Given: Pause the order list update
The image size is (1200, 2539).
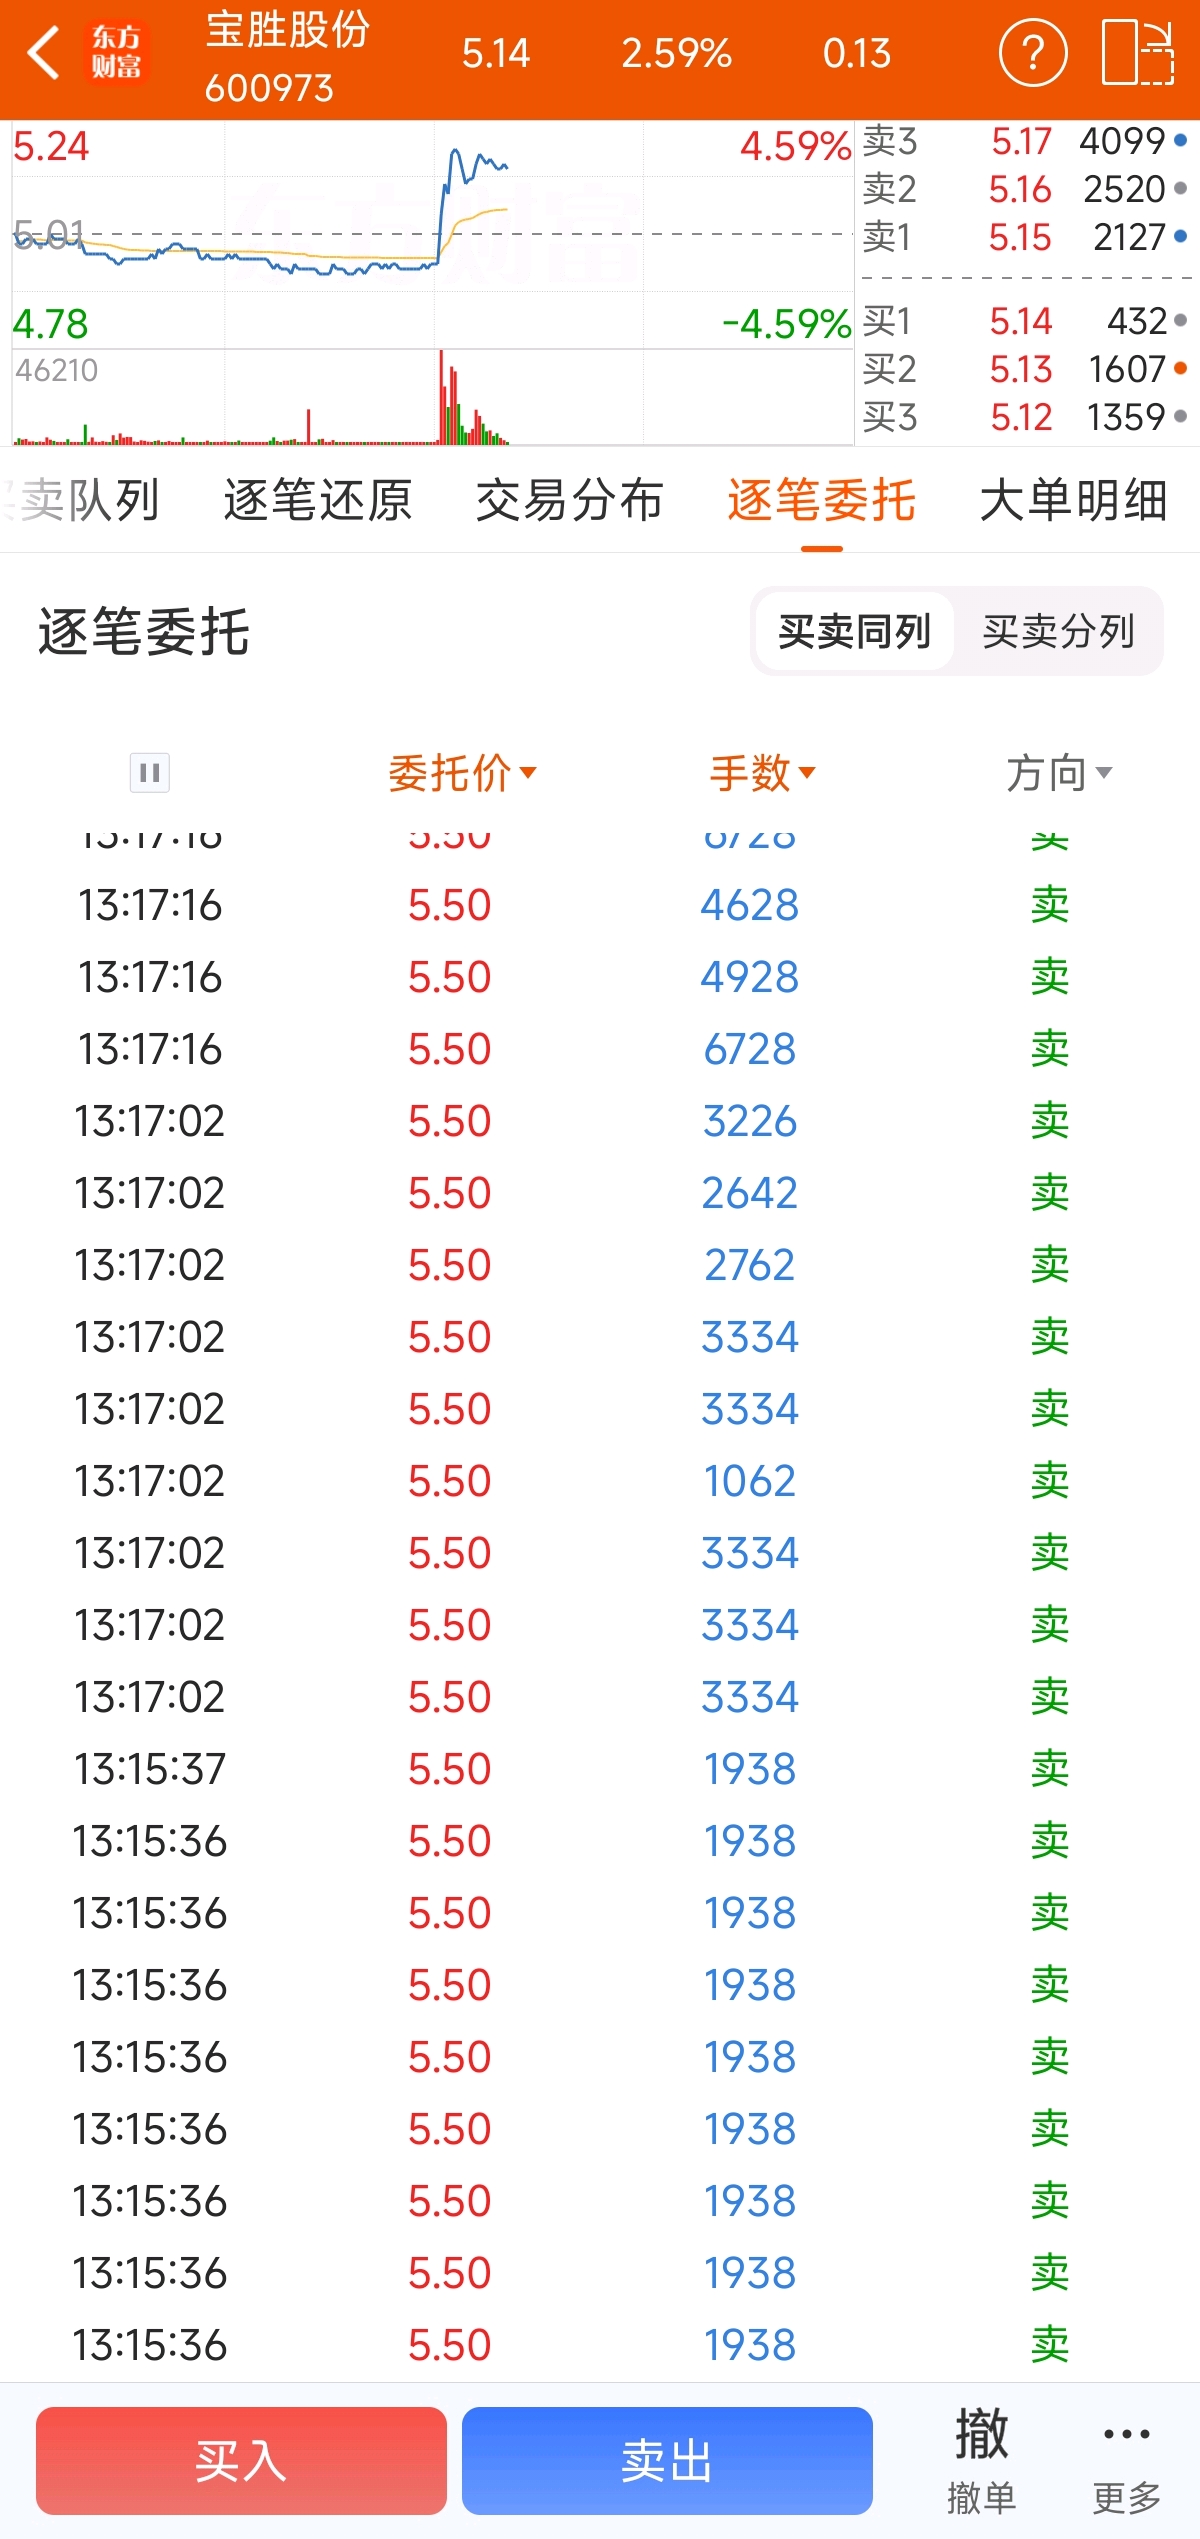Looking at the screenshot, I should 149,772.
